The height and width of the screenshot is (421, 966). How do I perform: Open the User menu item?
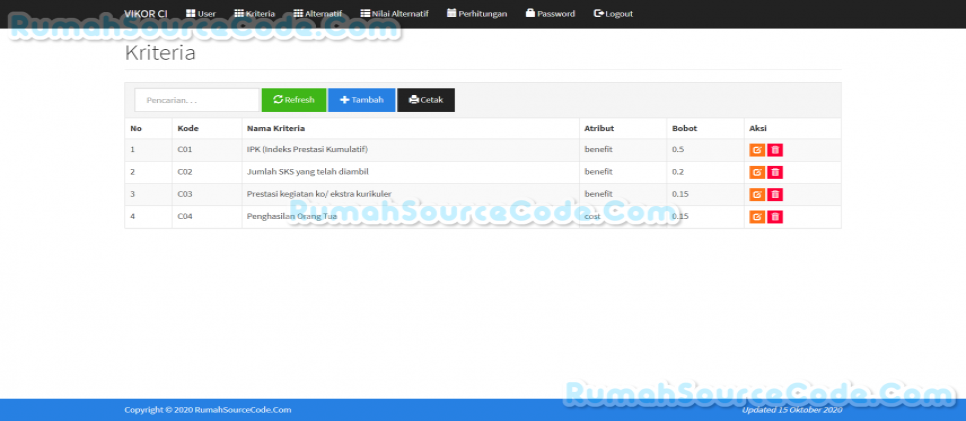coord(200,14)
